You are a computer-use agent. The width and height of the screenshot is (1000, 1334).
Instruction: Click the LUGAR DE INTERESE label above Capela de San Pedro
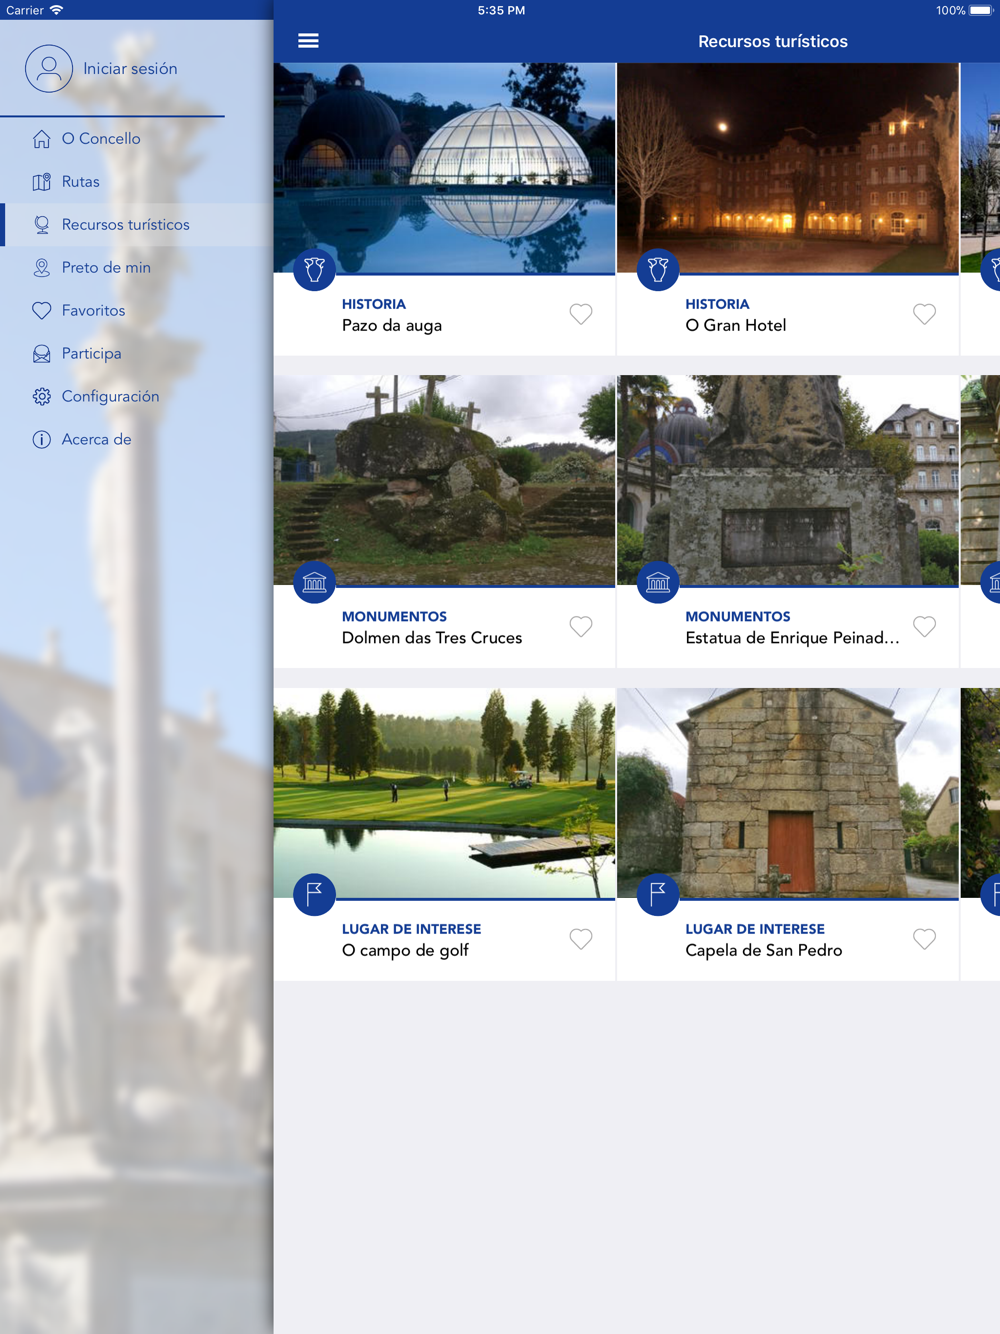[x=755, y=929]
